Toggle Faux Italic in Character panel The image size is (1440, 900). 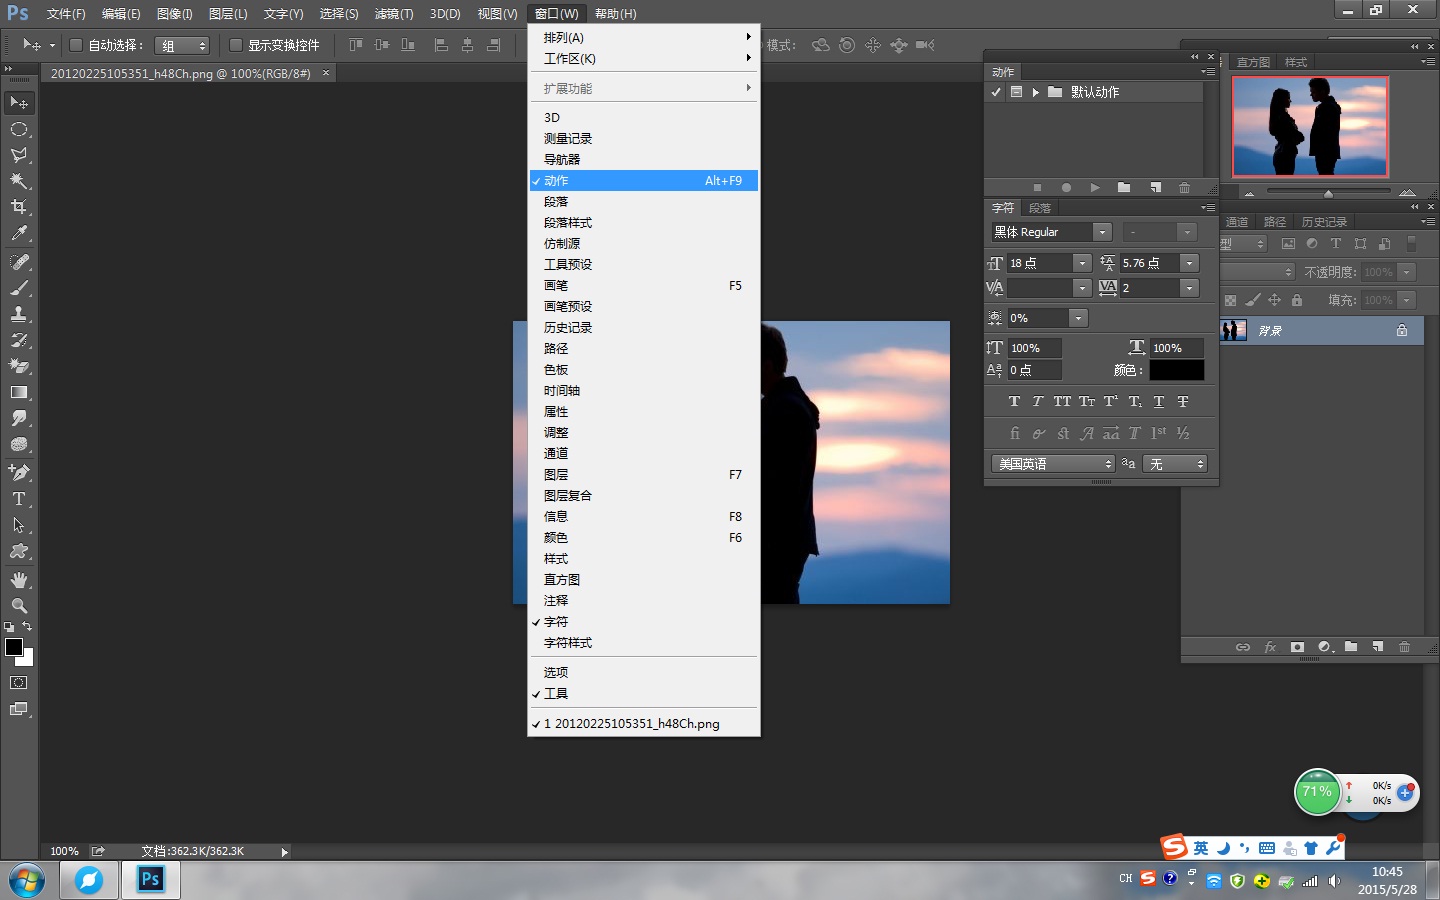click(x=1037, y=401)
